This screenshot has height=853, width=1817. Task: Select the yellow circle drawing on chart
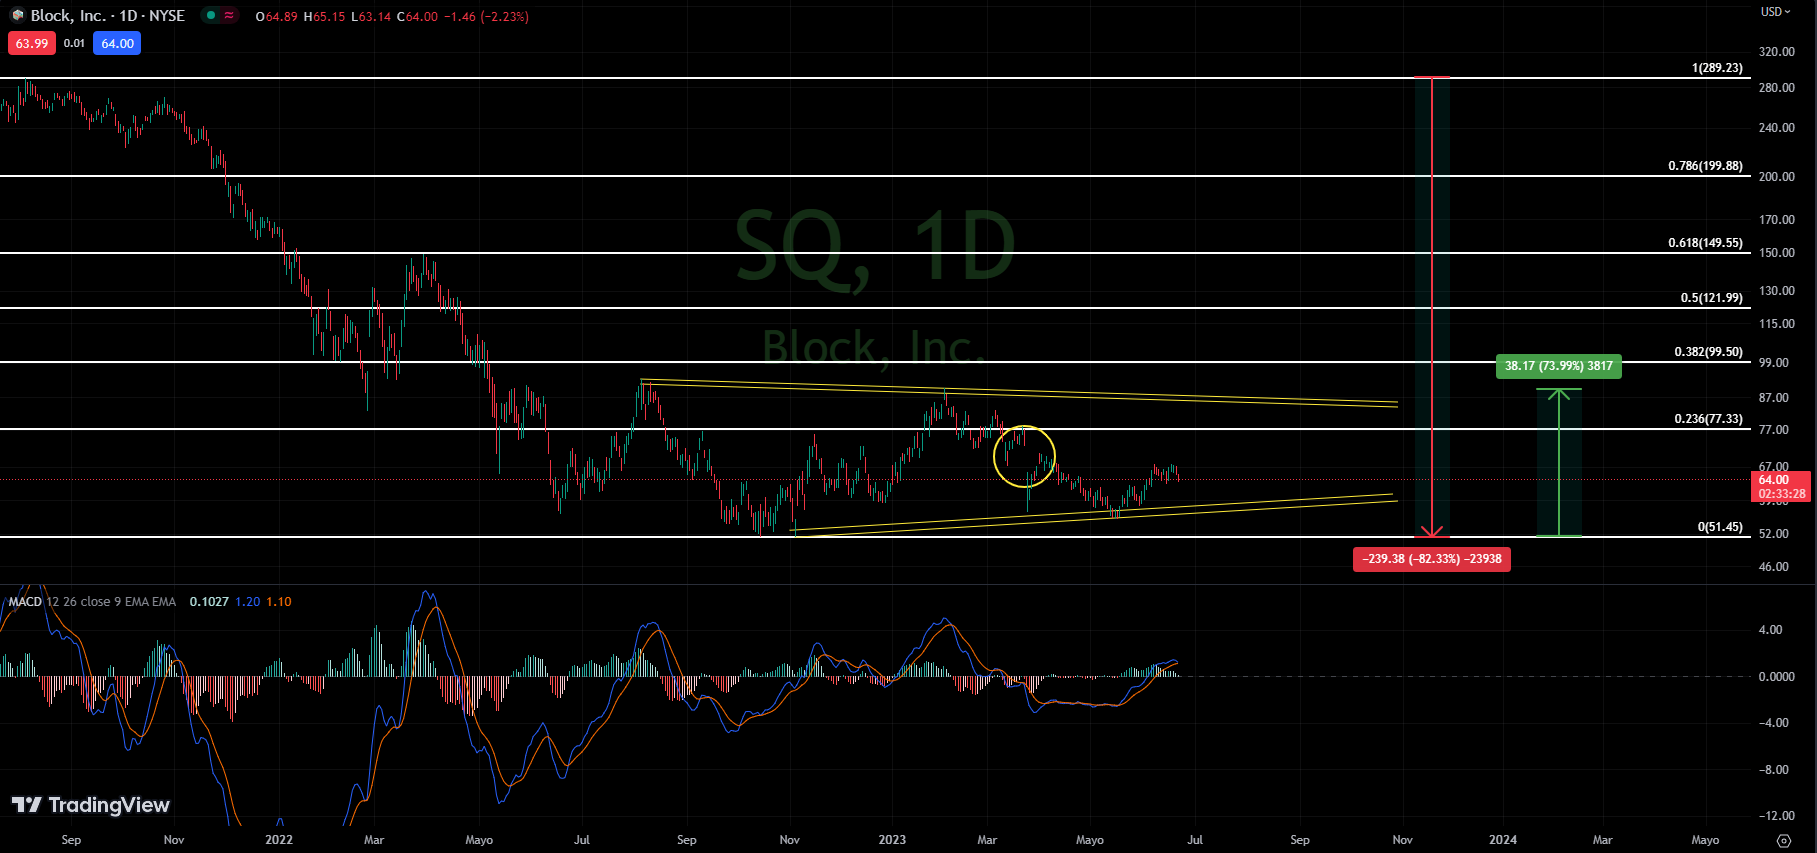click(1024, 456)
